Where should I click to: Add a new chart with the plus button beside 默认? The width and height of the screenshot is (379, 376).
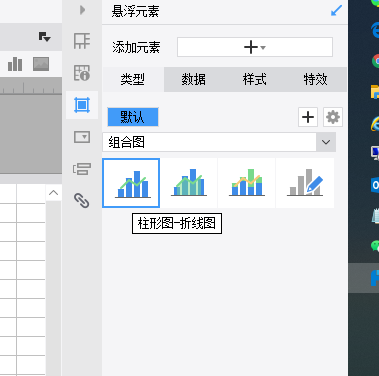[x=308, y=117]
